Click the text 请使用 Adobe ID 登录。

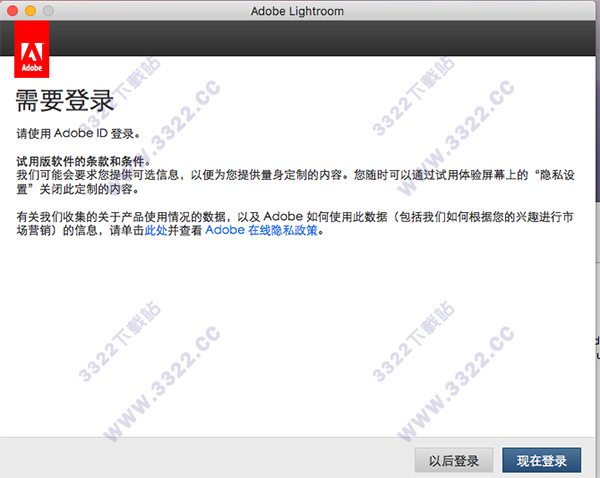pyautogui.click(x=78, y=134)
